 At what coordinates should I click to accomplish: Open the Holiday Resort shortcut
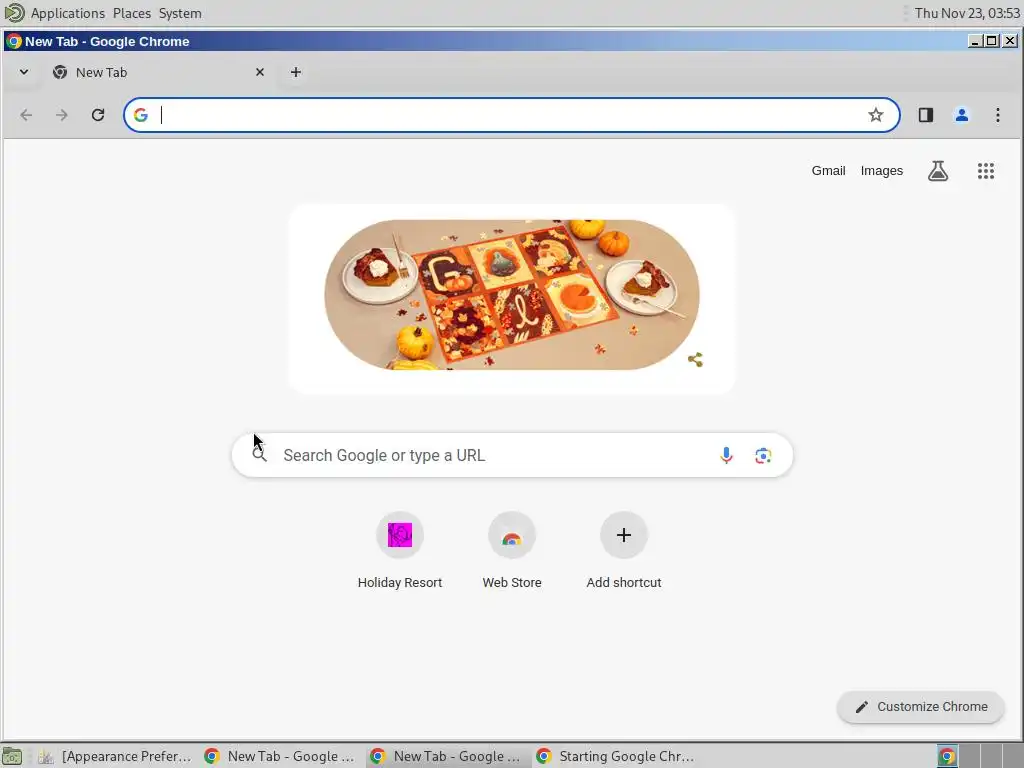click(400, 551)
